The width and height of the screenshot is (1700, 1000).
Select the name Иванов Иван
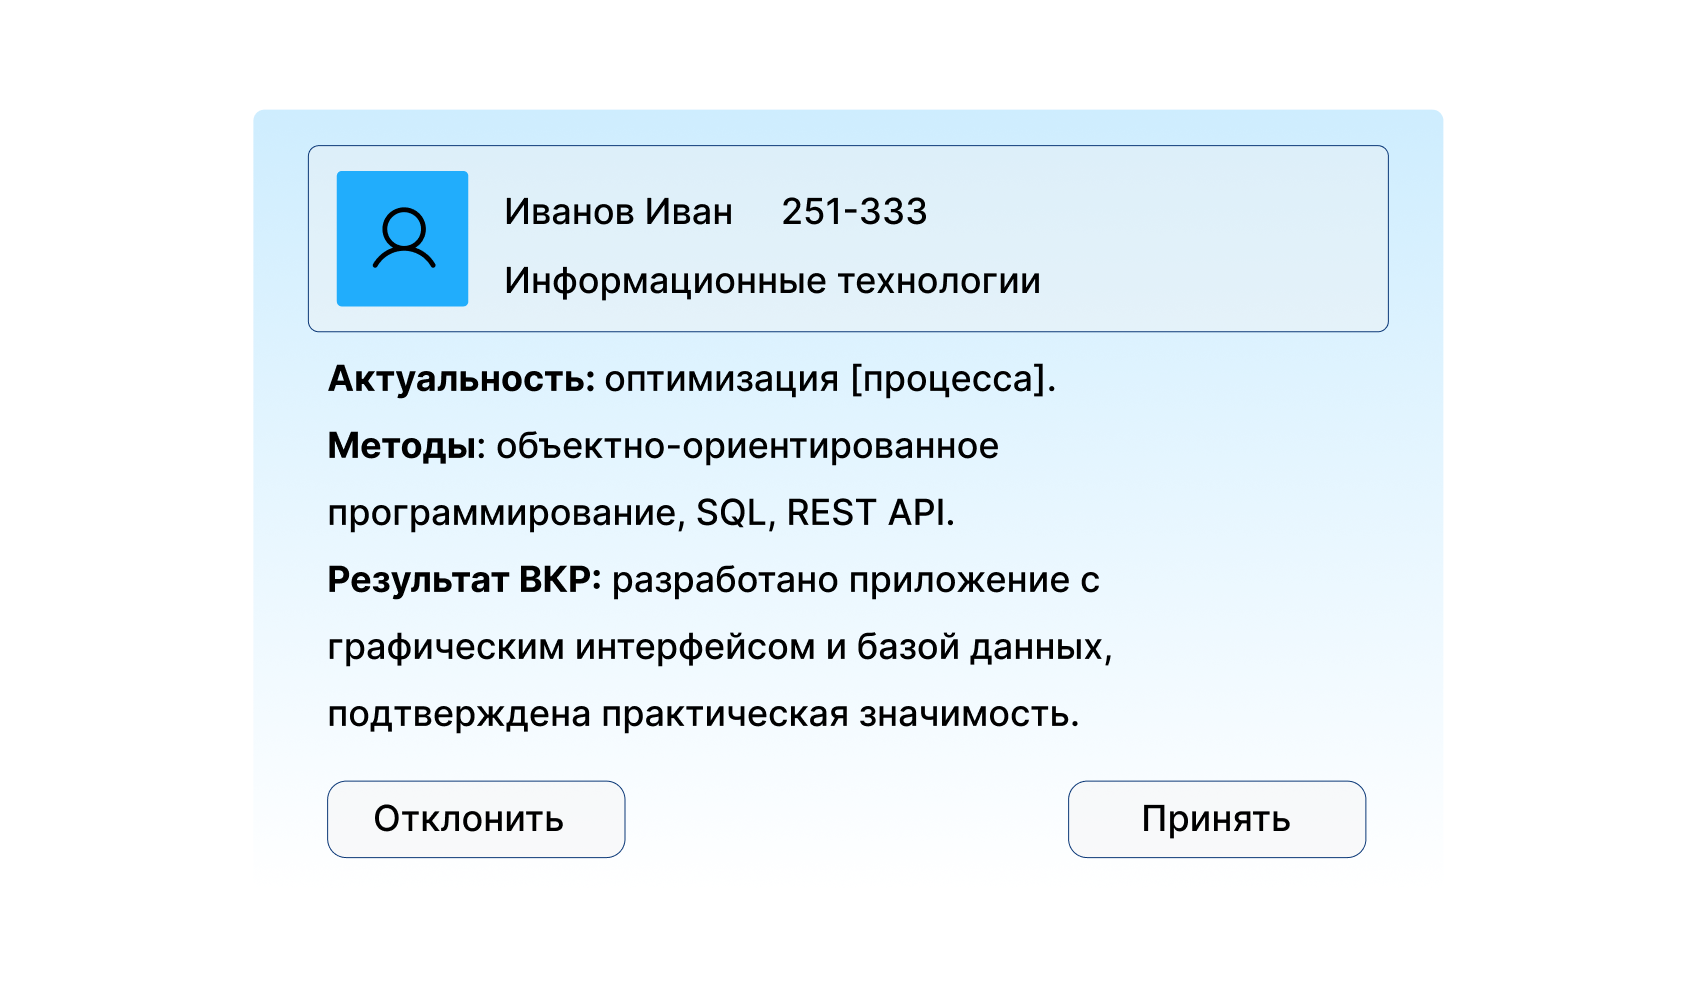pos(620,211)
